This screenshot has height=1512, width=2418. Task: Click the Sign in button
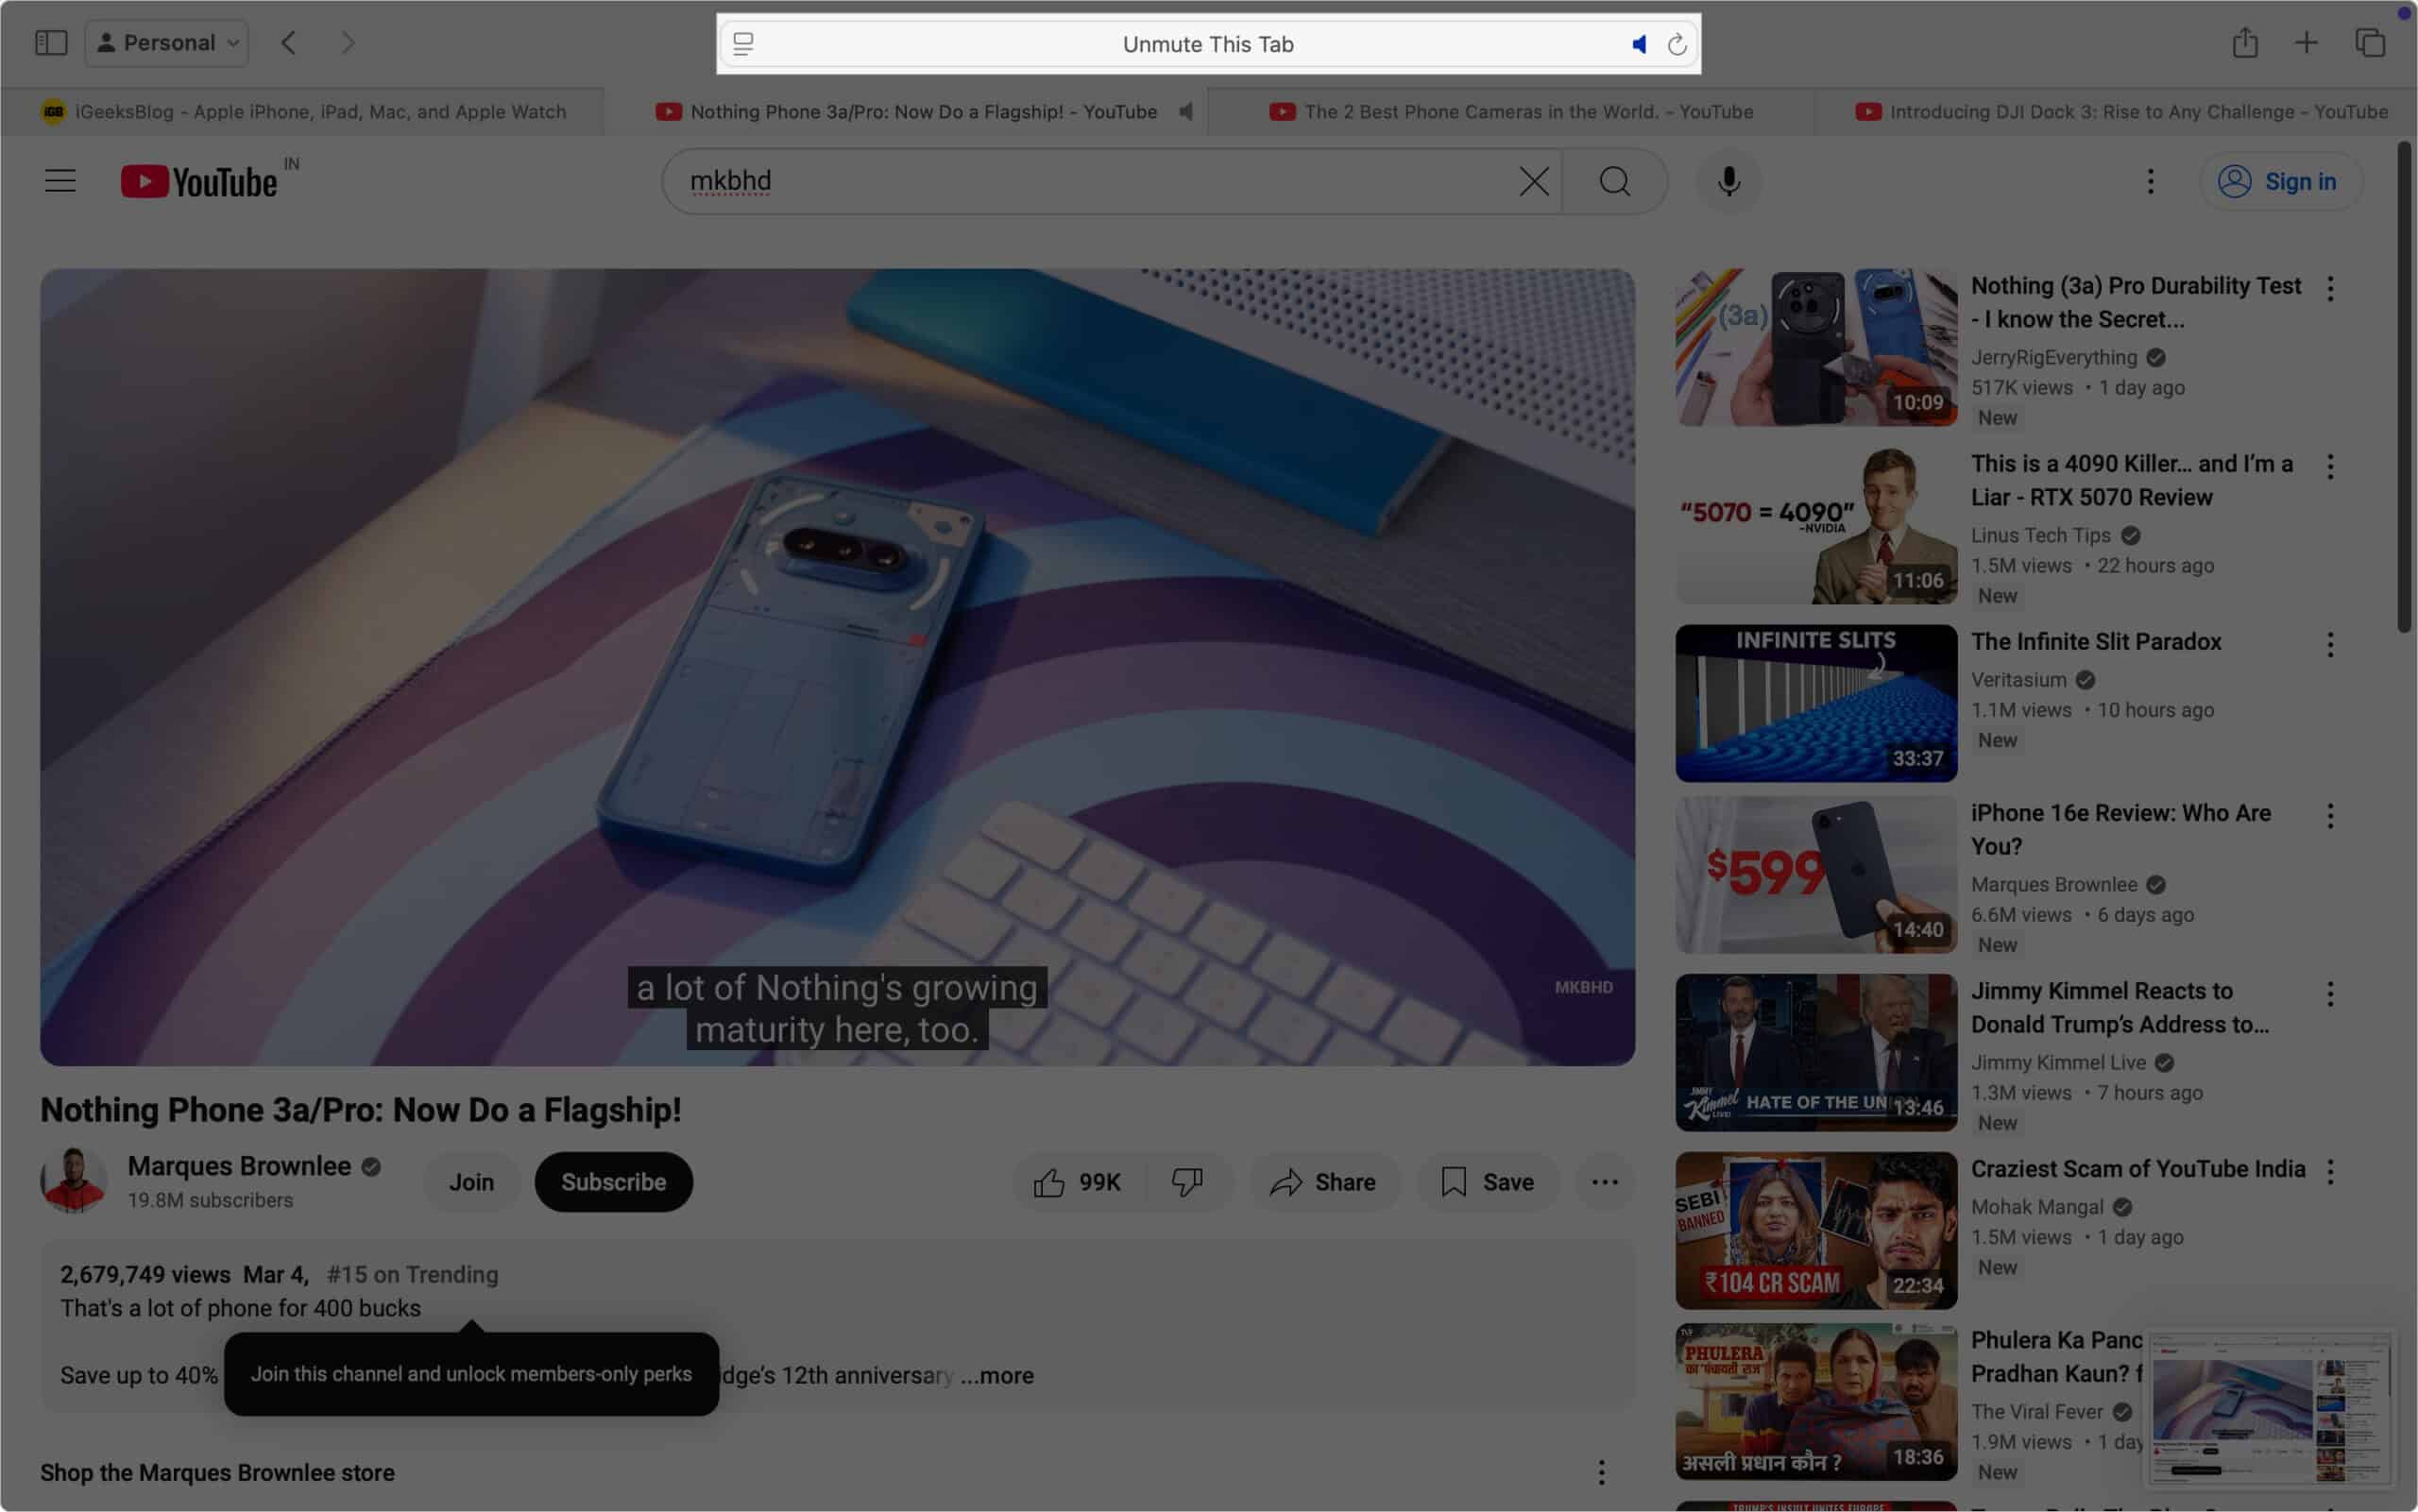pyautogui.click(x=2280, y=181)
